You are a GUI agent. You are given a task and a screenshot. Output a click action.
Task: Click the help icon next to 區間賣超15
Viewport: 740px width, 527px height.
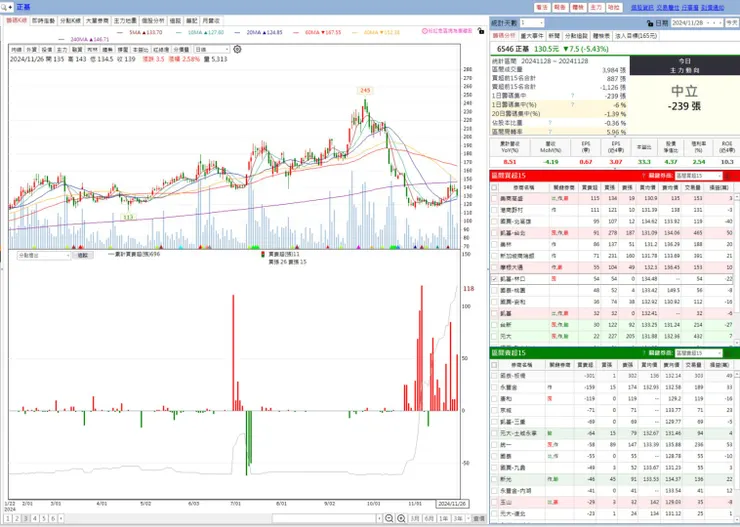[643, 353]
